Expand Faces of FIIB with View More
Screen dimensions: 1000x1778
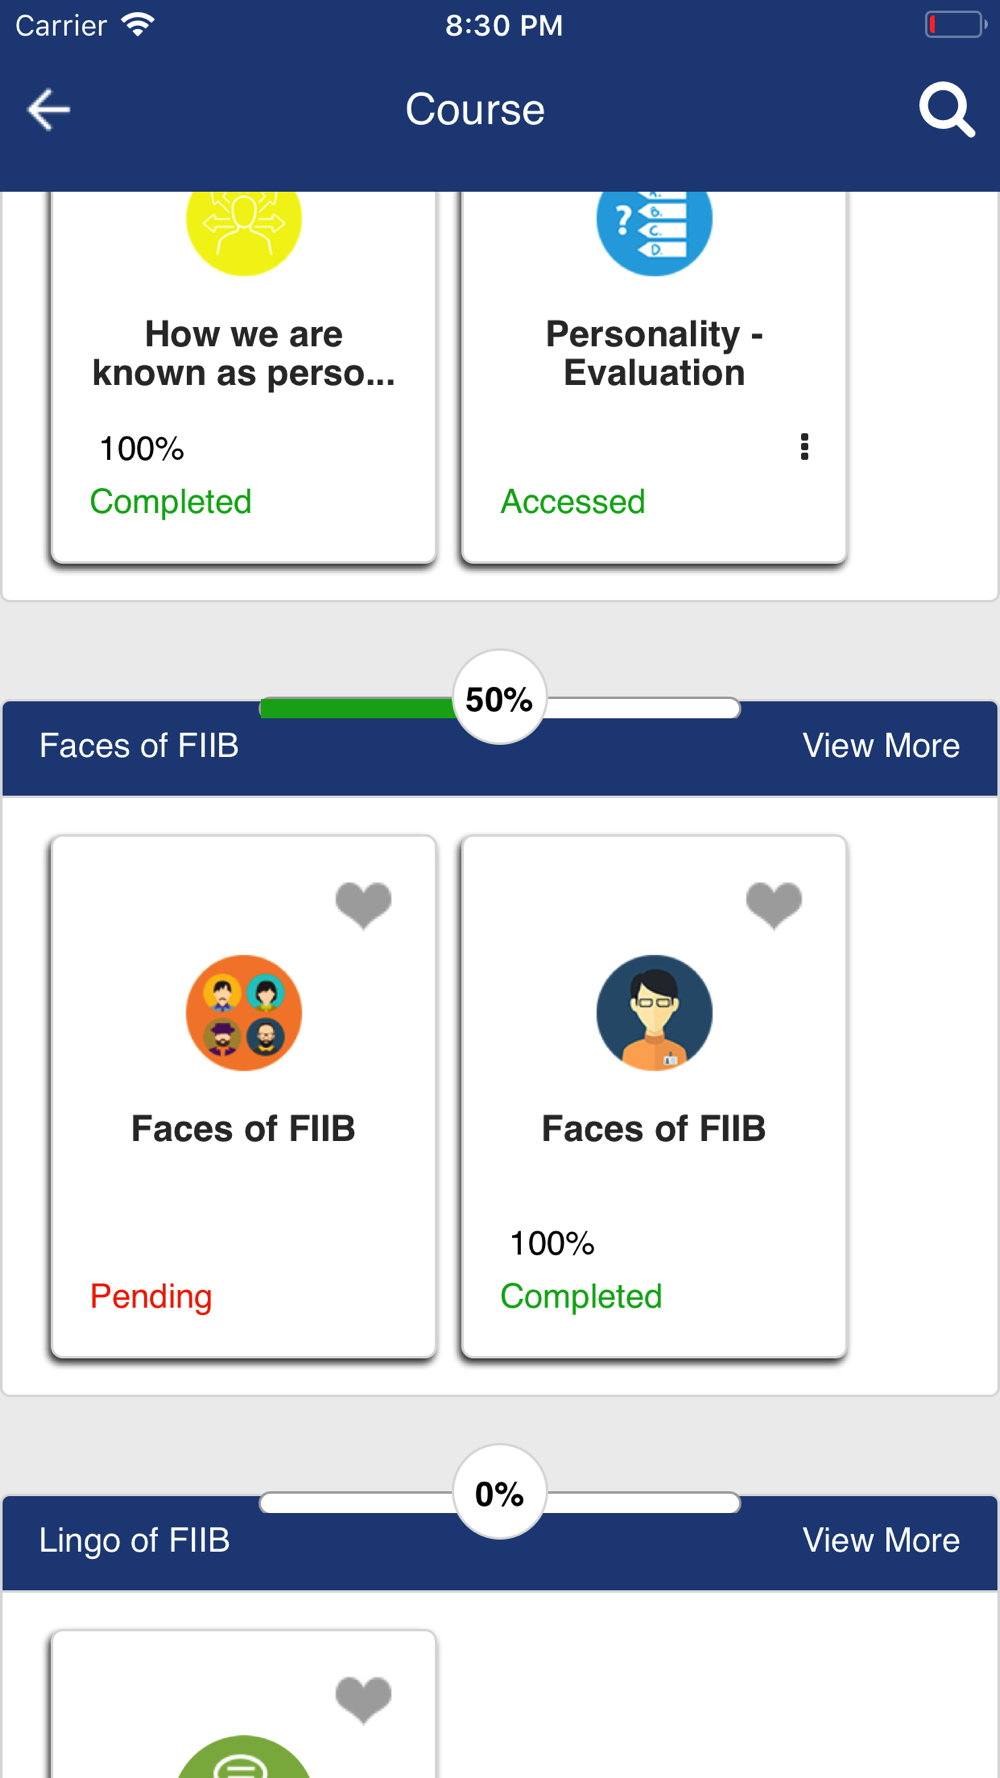(x=881, y=746)
